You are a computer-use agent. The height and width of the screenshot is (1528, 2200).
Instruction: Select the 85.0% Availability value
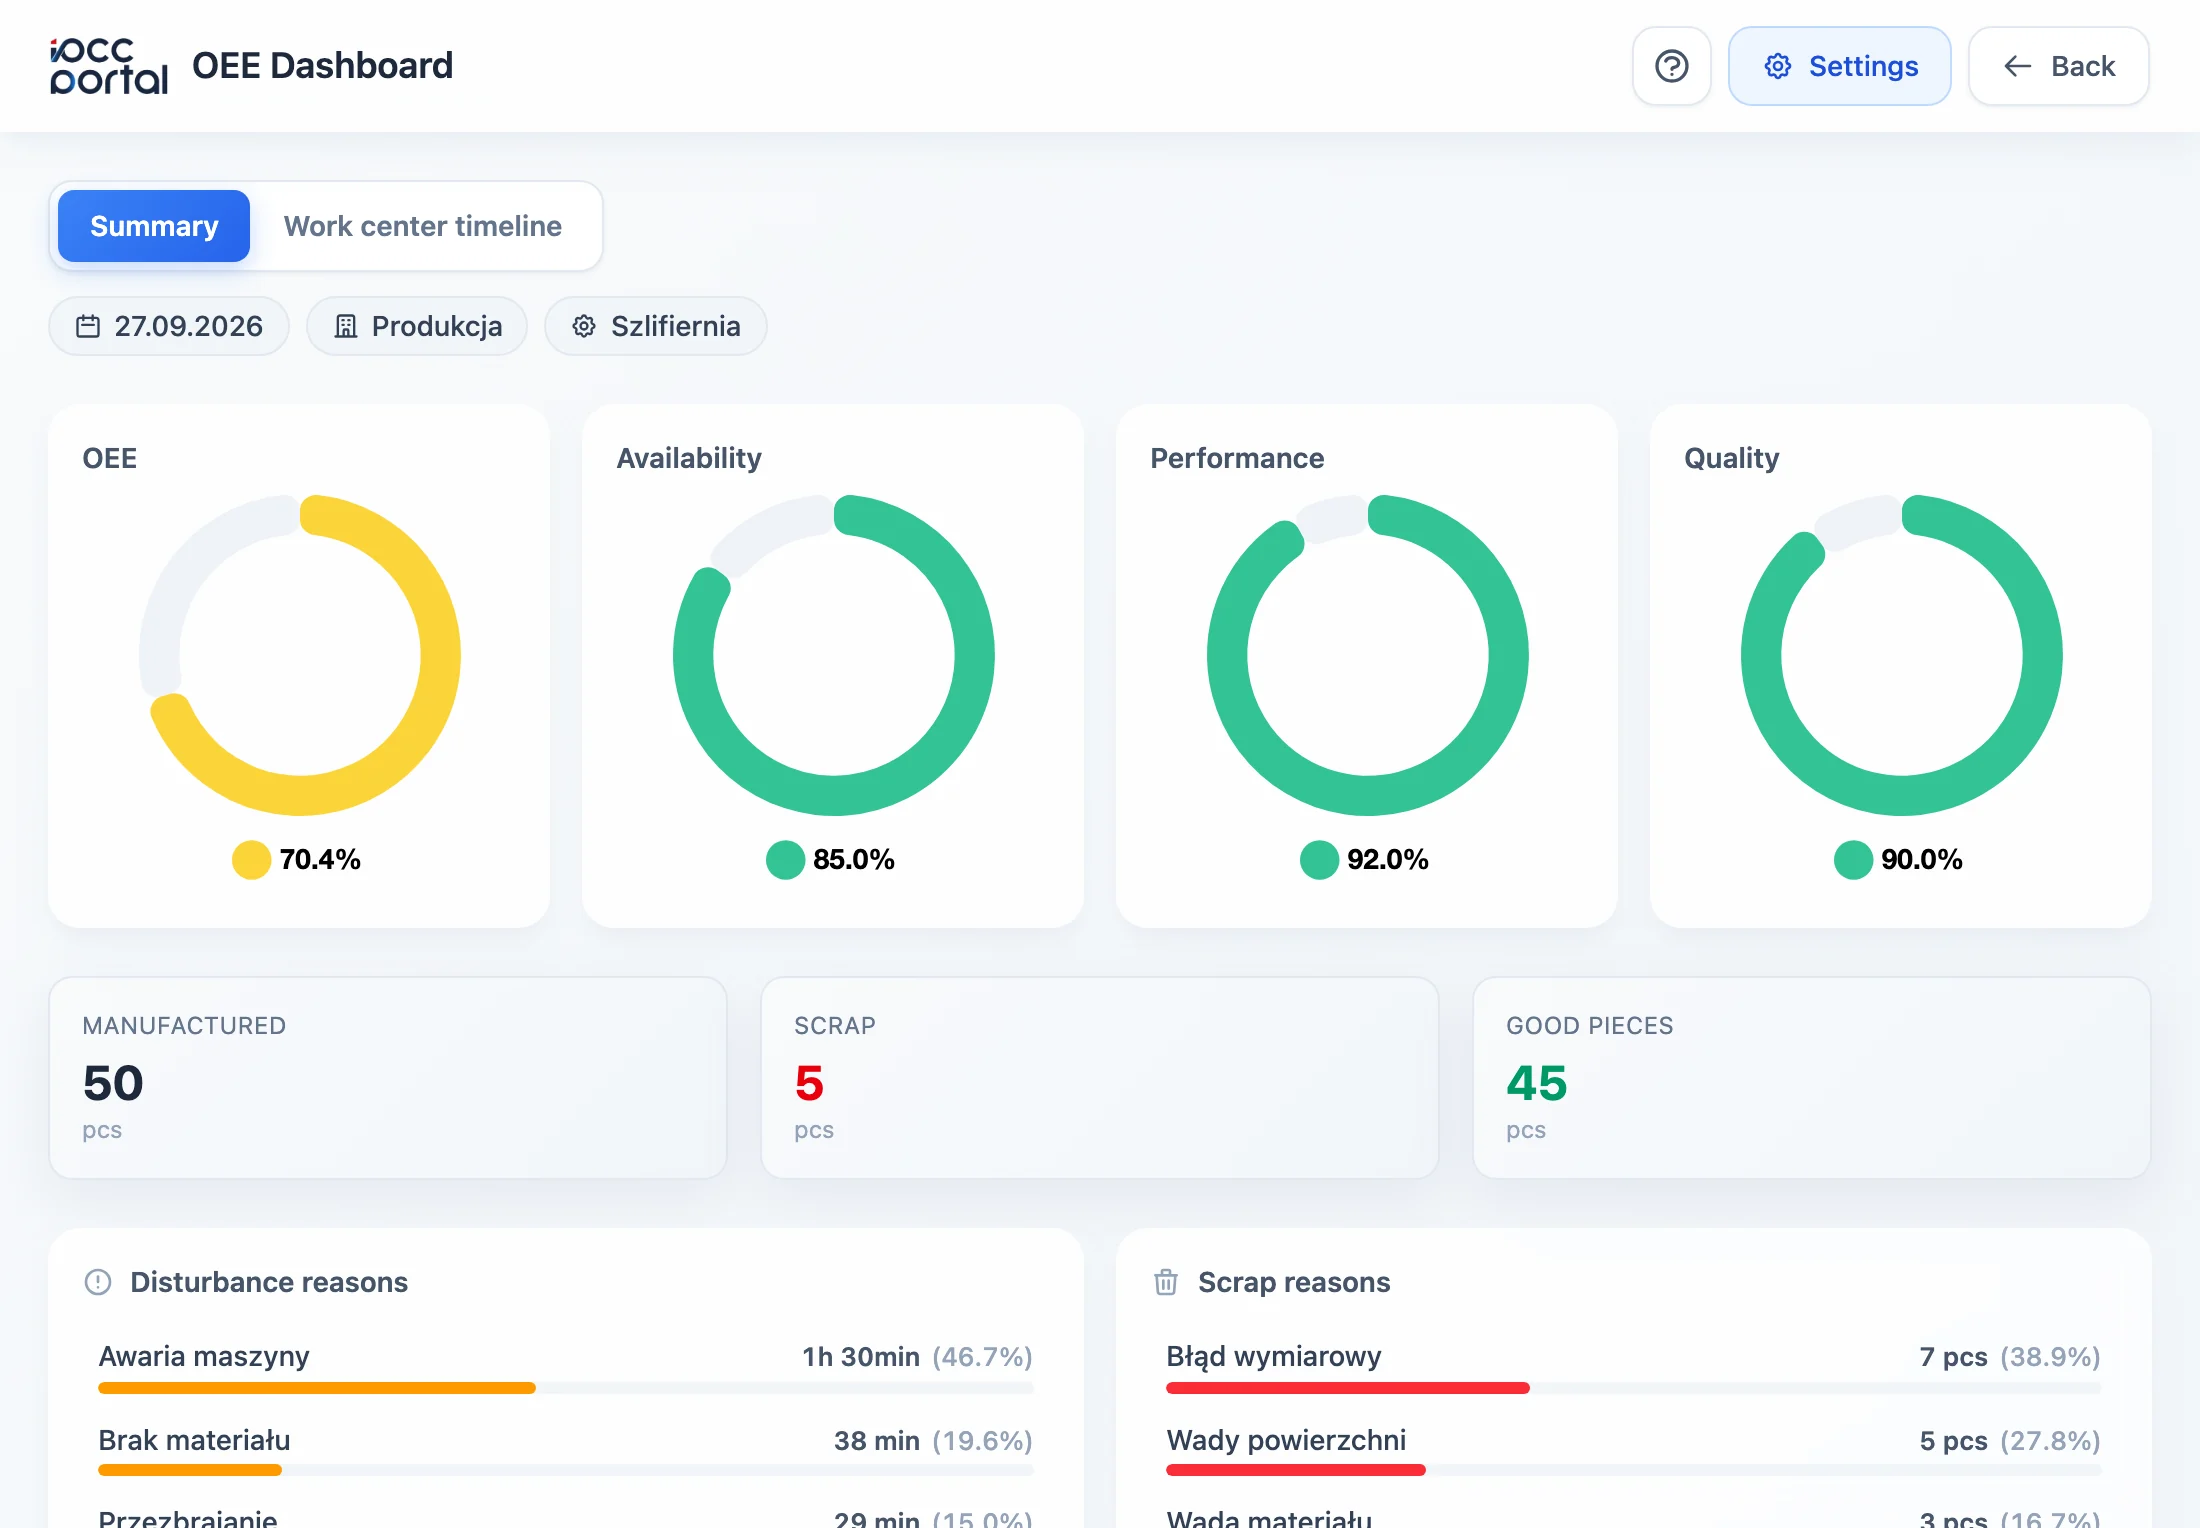[x=854, y=859]
